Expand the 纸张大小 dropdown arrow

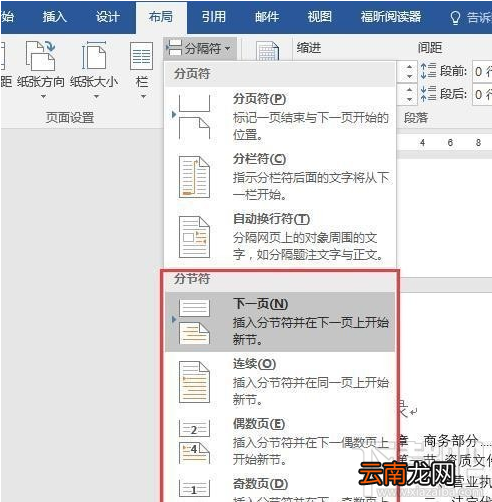click(x=96, y=97)
